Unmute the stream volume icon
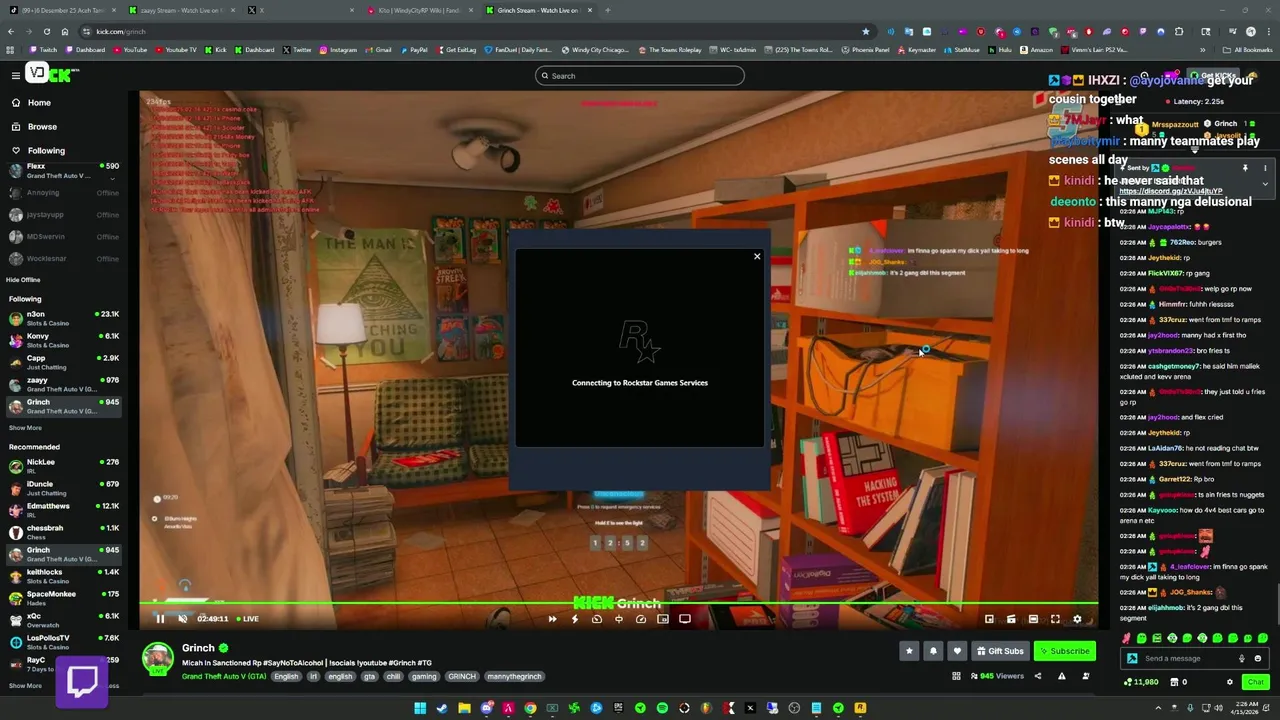 point(182,619)
